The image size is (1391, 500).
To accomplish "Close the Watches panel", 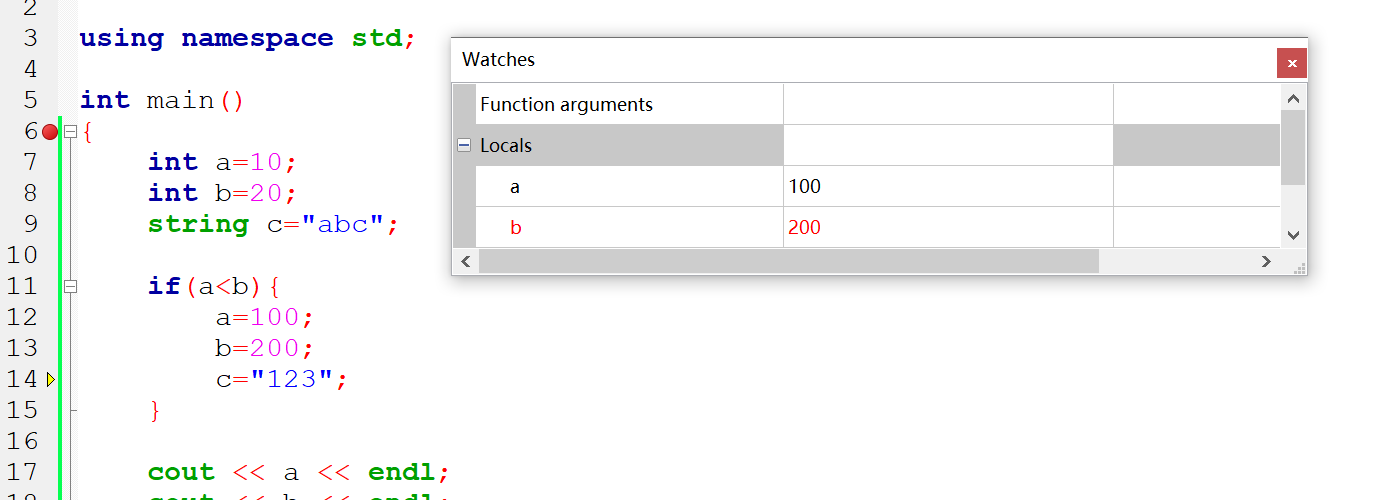I will coord(1292,63).
